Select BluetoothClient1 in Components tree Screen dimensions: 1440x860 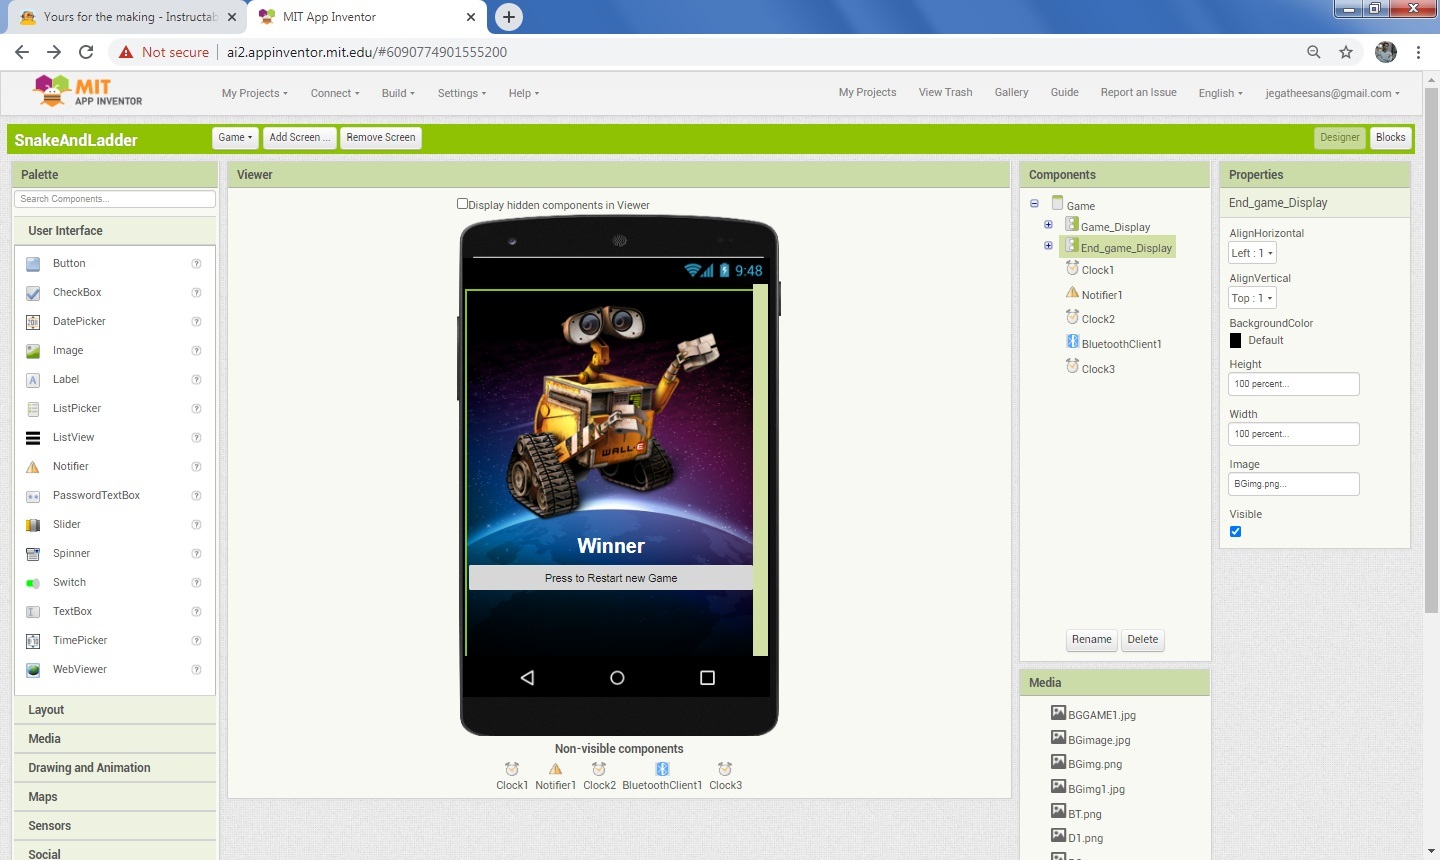tap(1121, 344)
